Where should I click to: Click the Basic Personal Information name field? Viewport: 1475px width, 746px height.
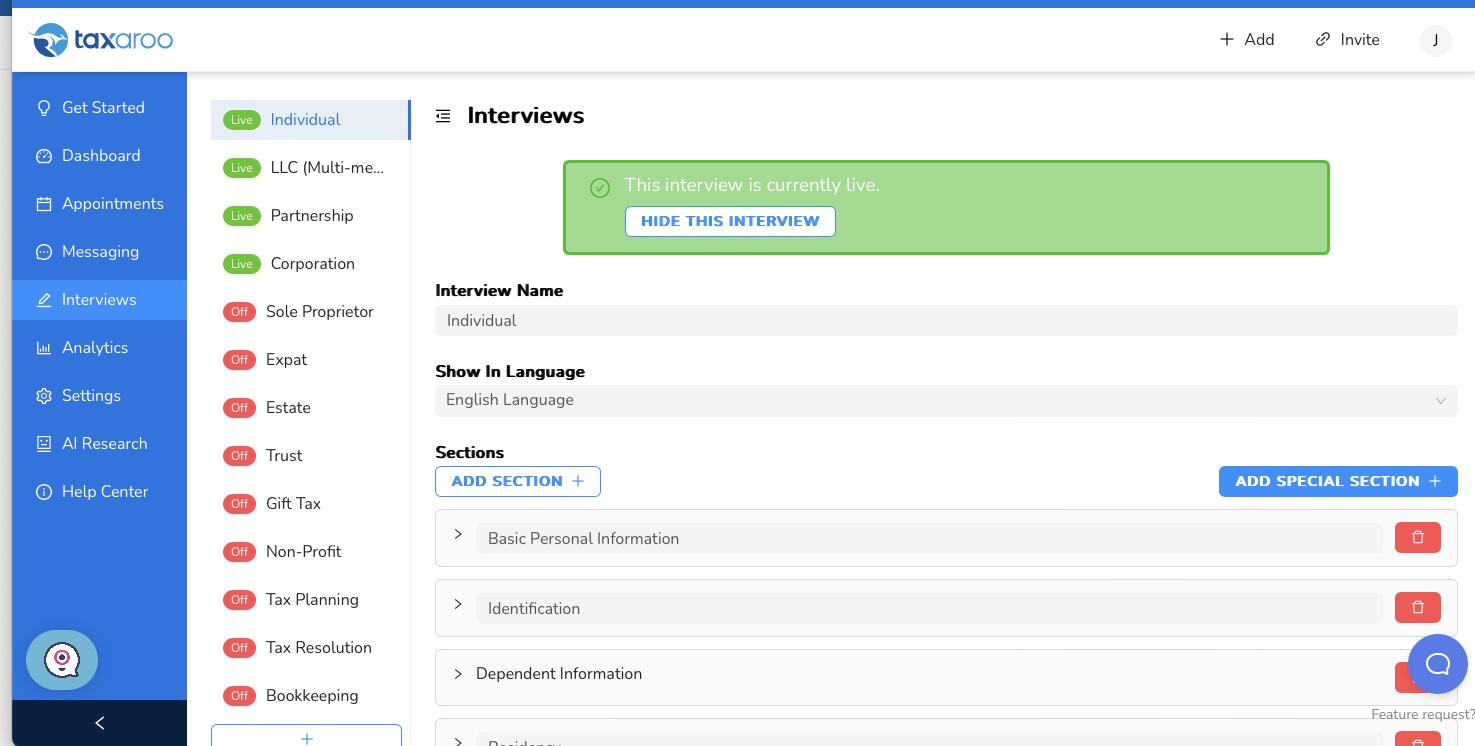[929, 538]
